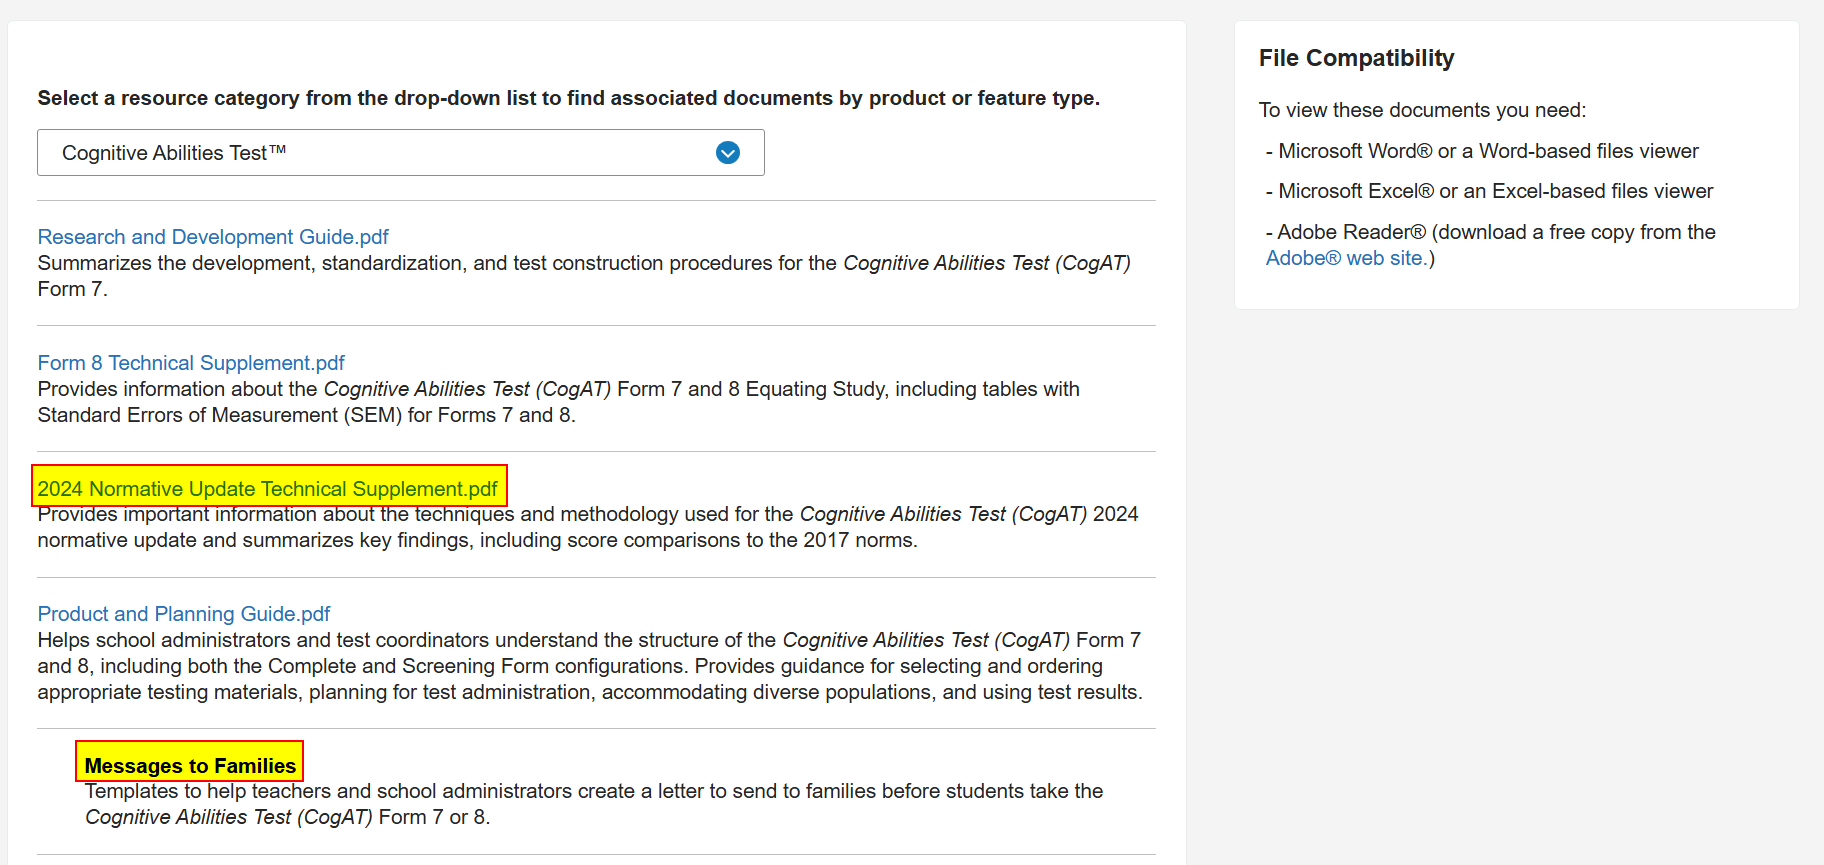Viewport: 1824px width, 865px height.
Task: Click the Microsoft Word® viewer requirement line
Action: [x=1482, y=151]
